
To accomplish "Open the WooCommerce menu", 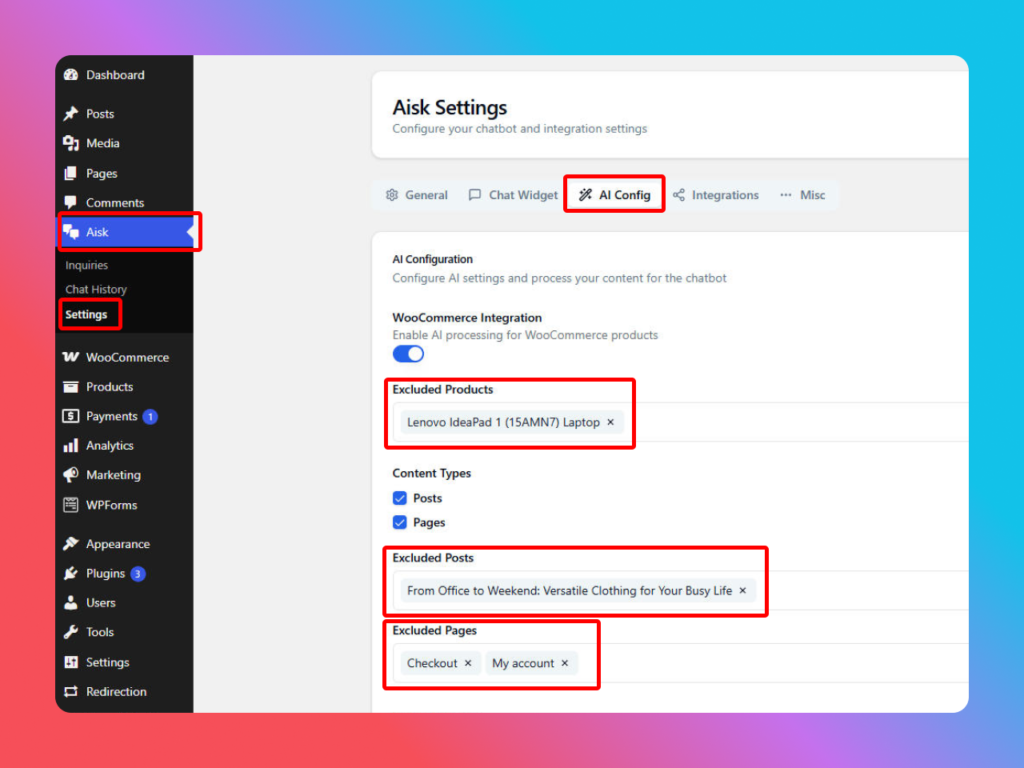I will pos(124,357).
